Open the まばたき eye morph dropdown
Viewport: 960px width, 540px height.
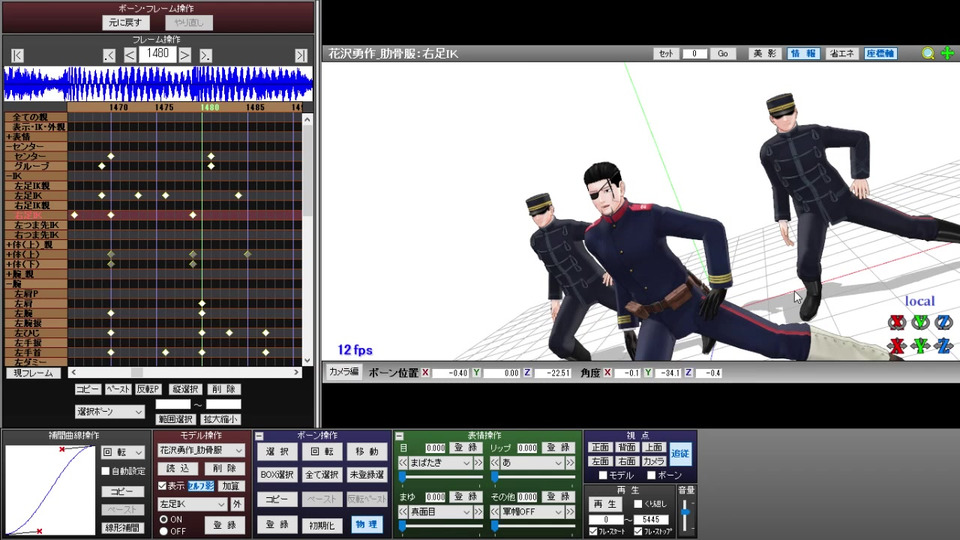point(439,463)
